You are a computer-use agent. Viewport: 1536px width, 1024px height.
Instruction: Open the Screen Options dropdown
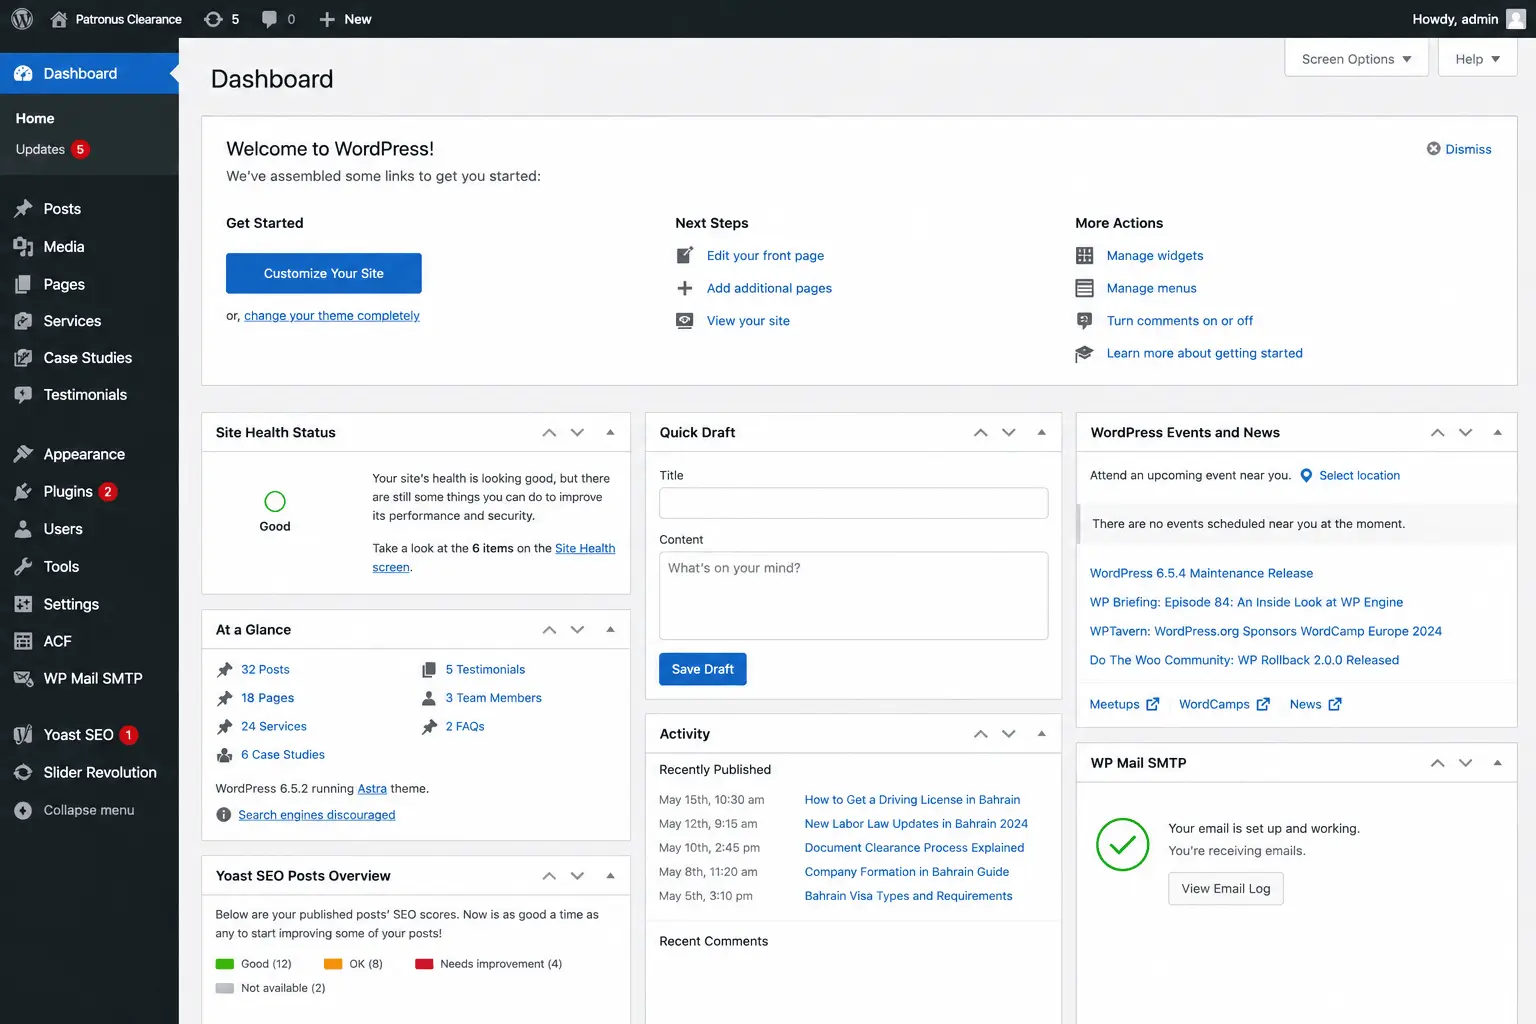[1356, 59]
